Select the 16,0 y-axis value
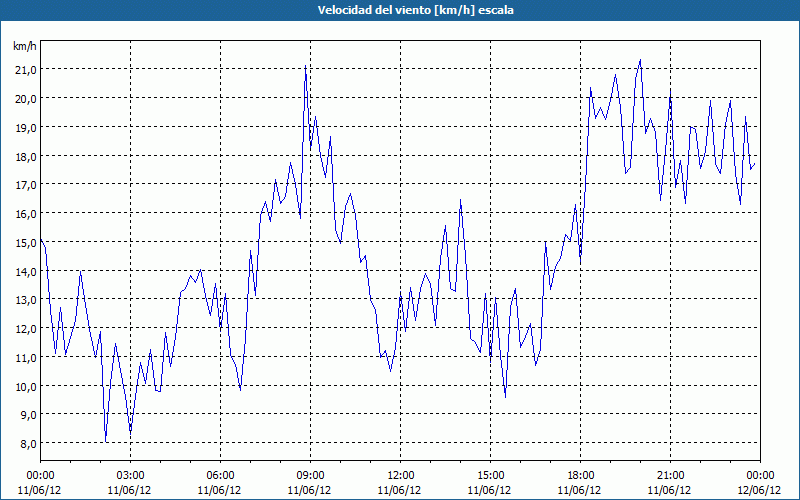800x500 pixels. pos(26,214)
